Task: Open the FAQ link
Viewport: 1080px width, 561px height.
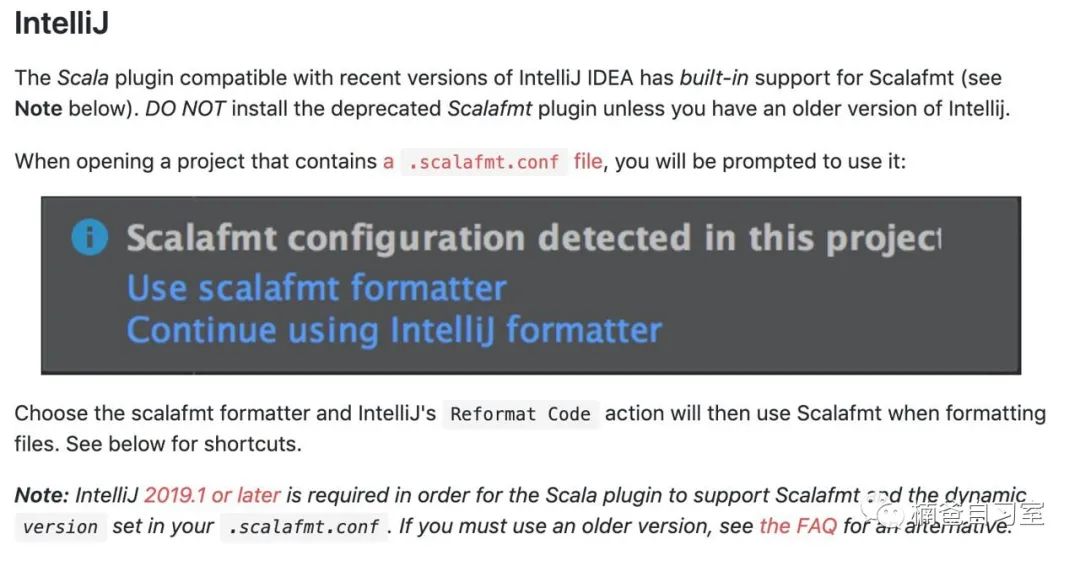Action: click(798, 526)
